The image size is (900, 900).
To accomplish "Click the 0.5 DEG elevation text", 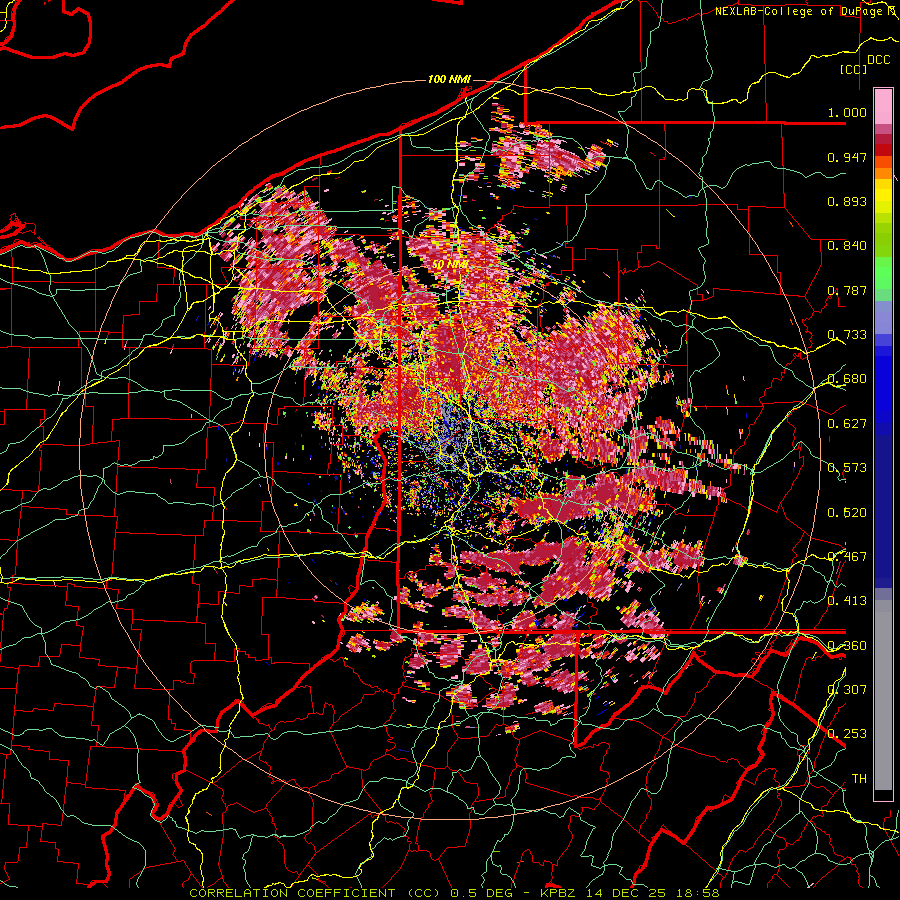I will click(x=480, y=893).
